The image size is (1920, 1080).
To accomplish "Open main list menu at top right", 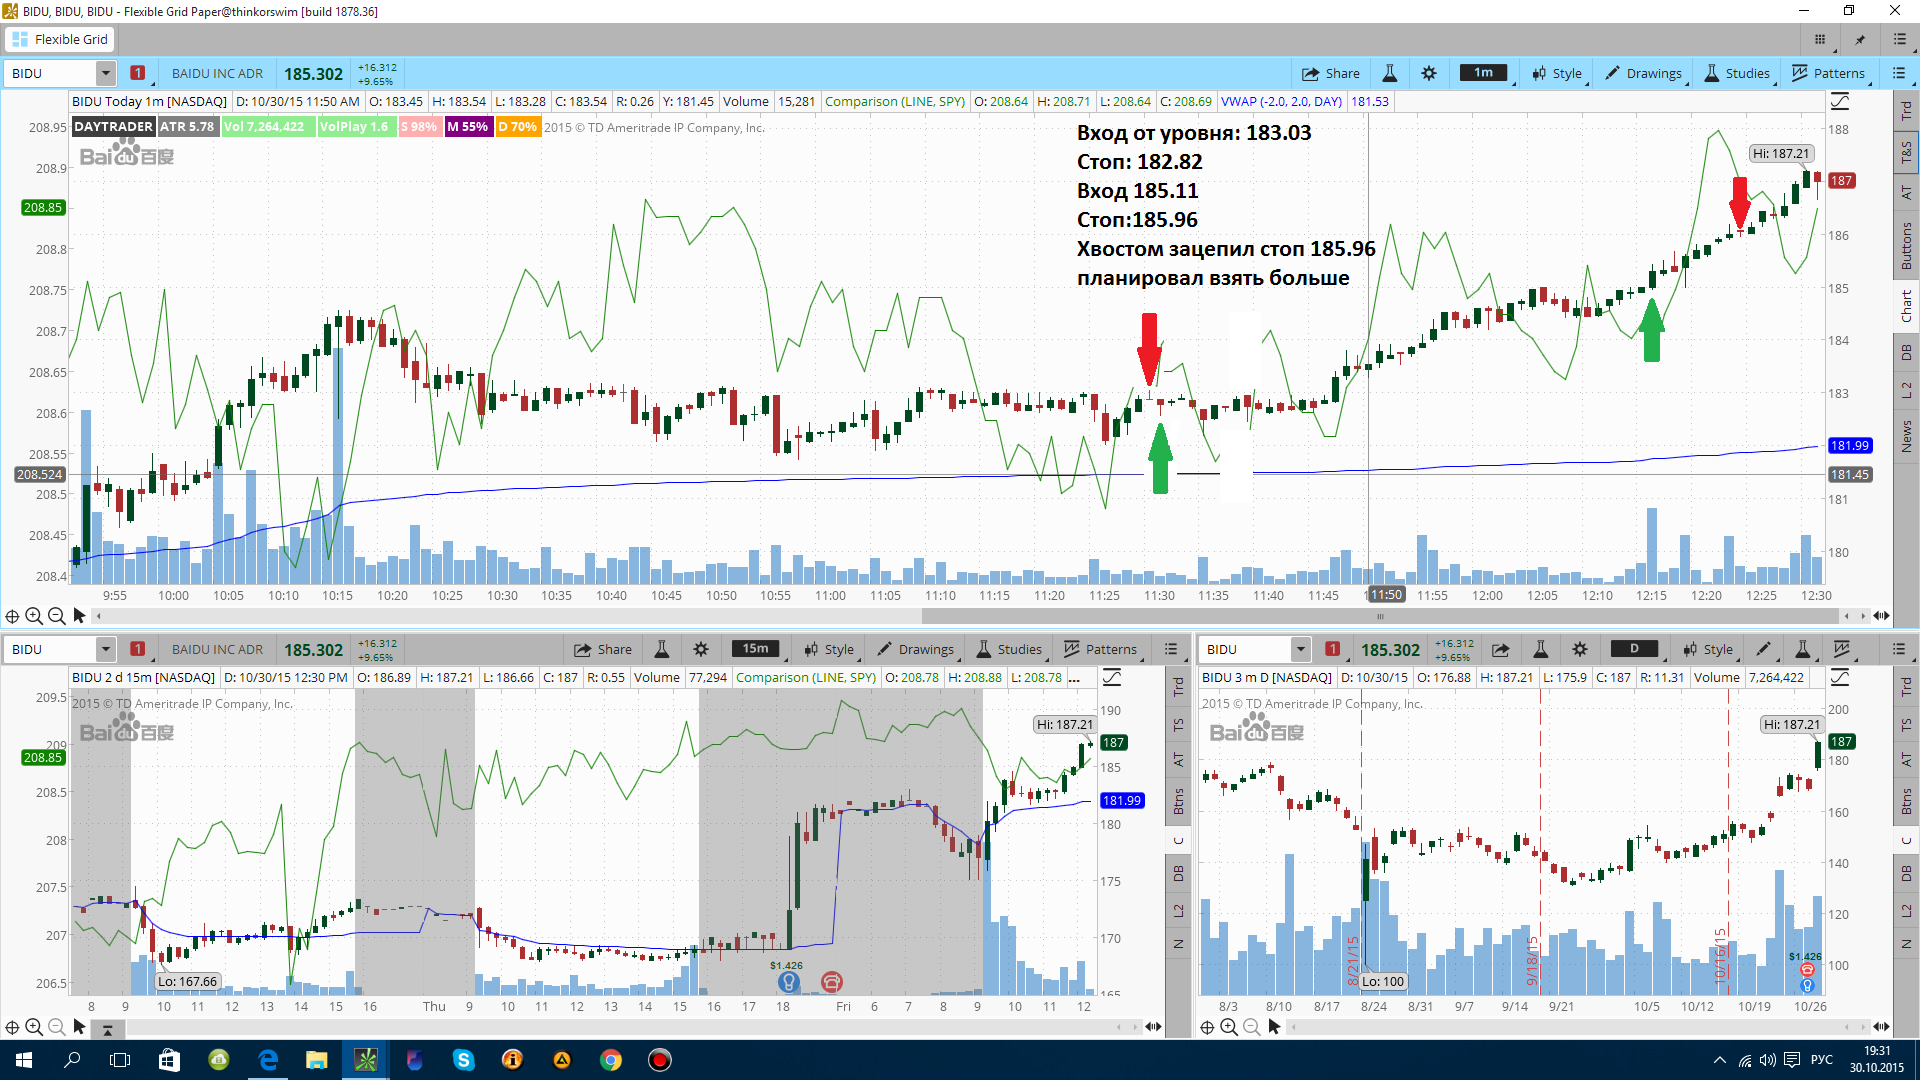I will pyautogui.click(x=1900, y=39).
